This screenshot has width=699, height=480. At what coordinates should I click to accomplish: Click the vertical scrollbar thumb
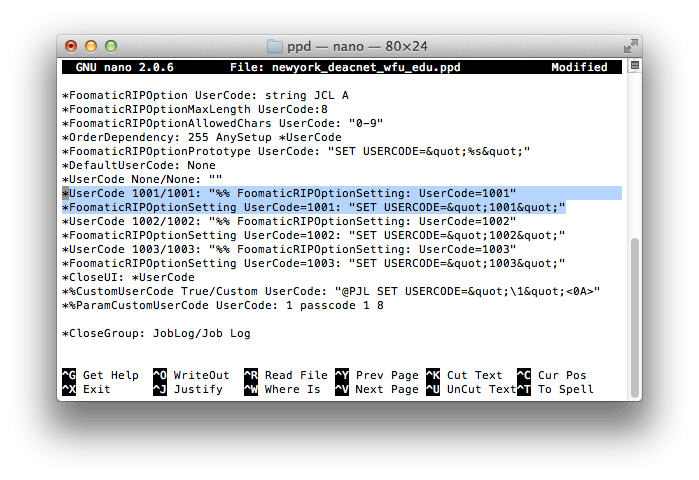(x=635, y=318)
